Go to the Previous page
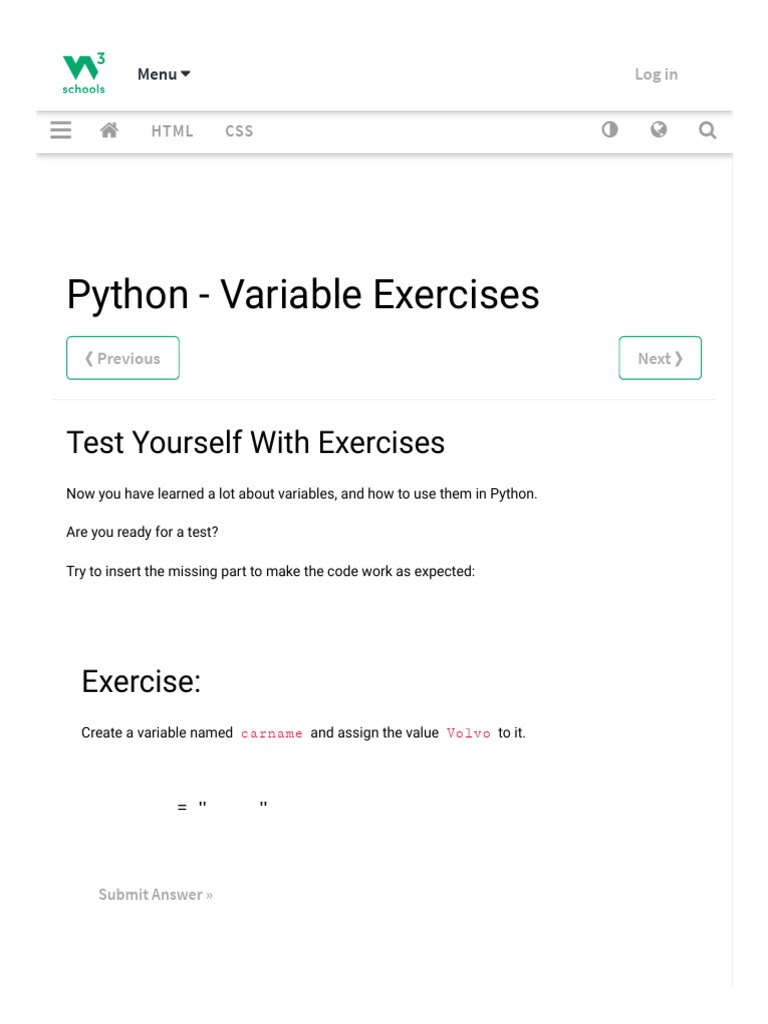This screenshot has height=1024, width=768. point(123,358)
